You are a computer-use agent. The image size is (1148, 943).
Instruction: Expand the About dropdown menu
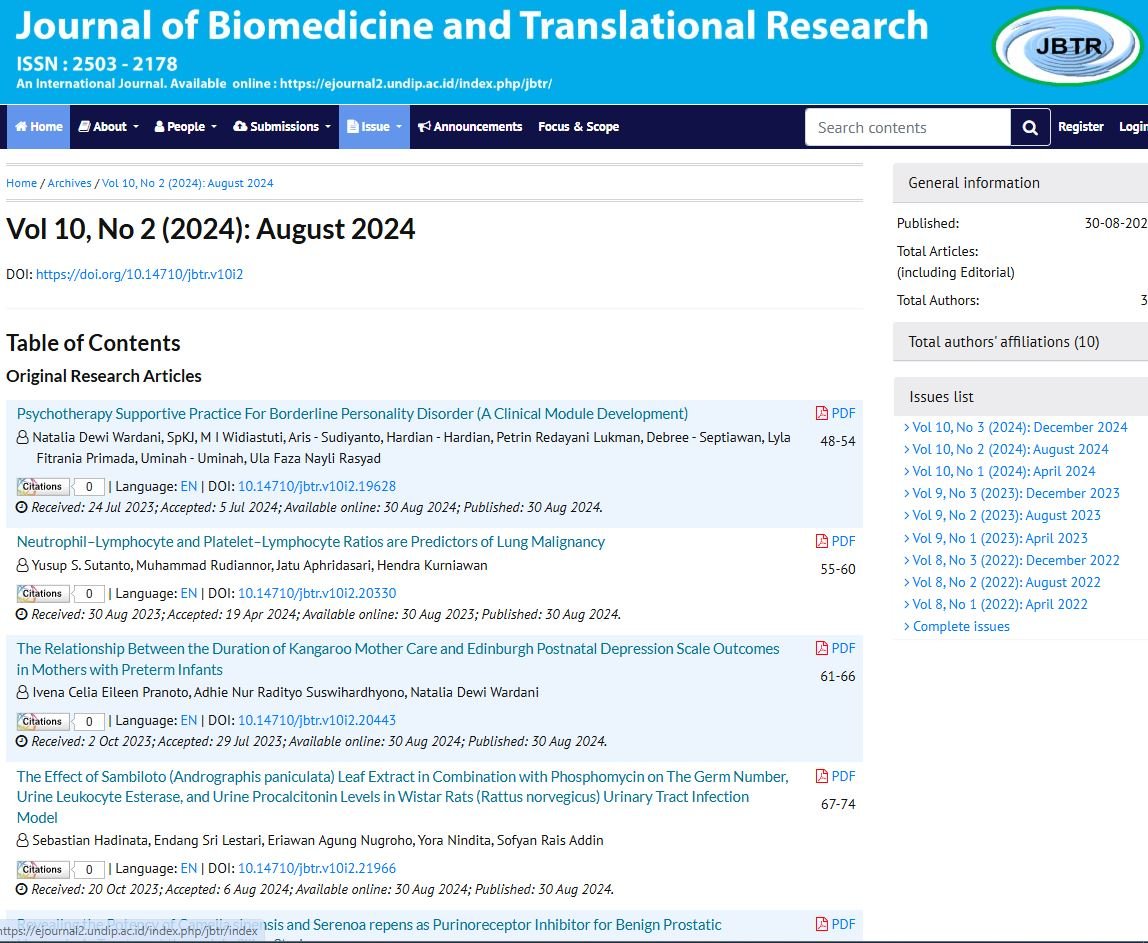pos(107,127)
